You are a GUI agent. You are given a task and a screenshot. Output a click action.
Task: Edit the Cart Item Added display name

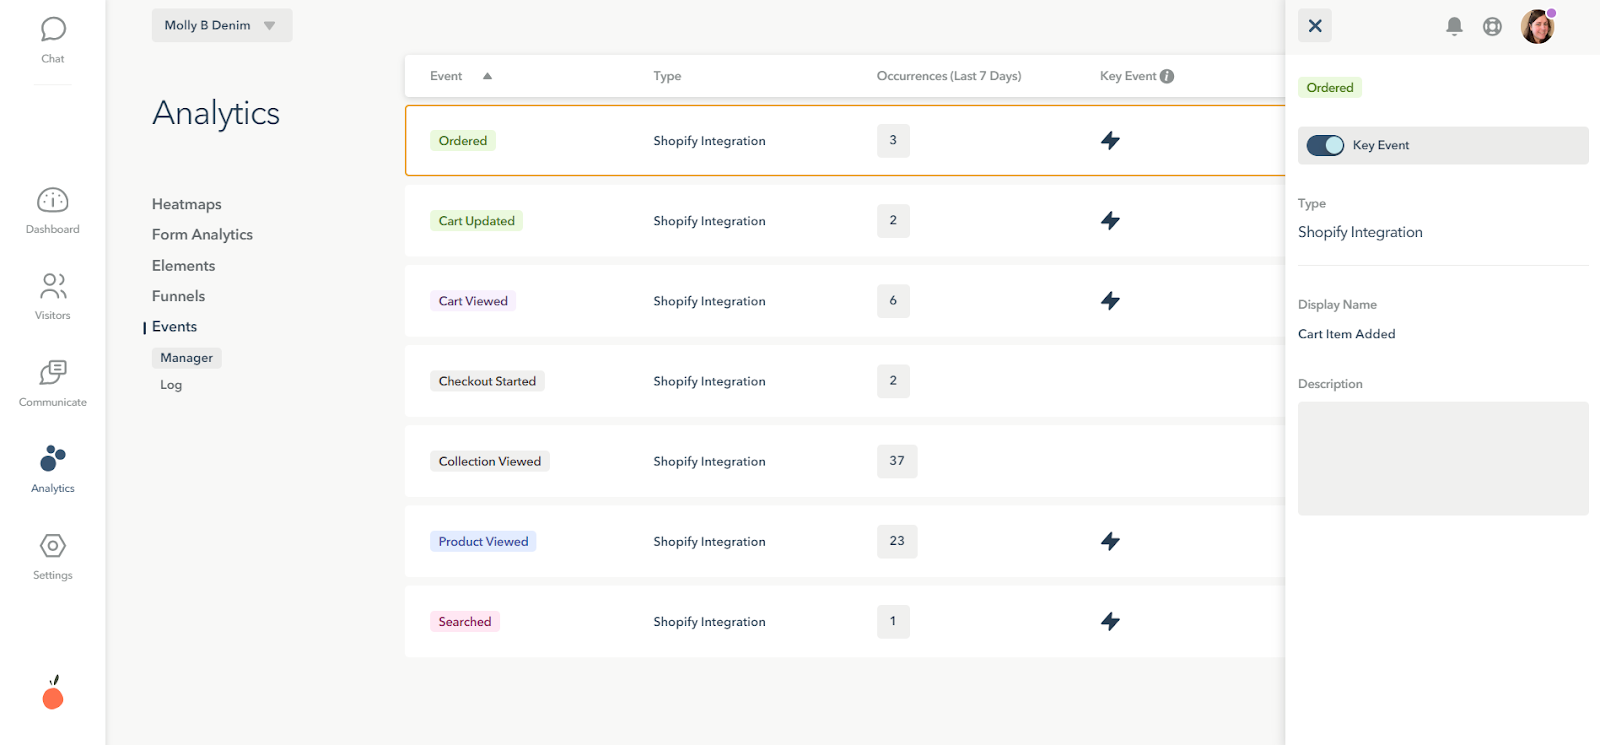pos(1346,334)
